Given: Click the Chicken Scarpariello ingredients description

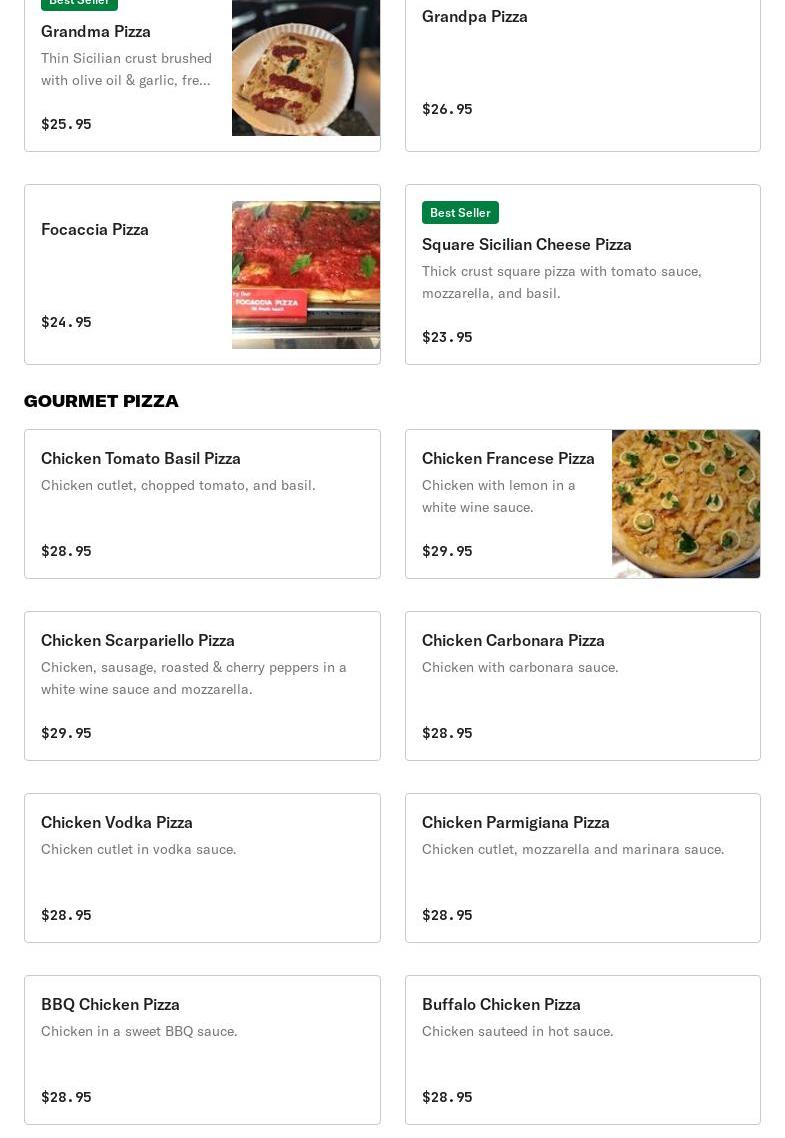Looking at the screenshot, I should coord(194,678).
